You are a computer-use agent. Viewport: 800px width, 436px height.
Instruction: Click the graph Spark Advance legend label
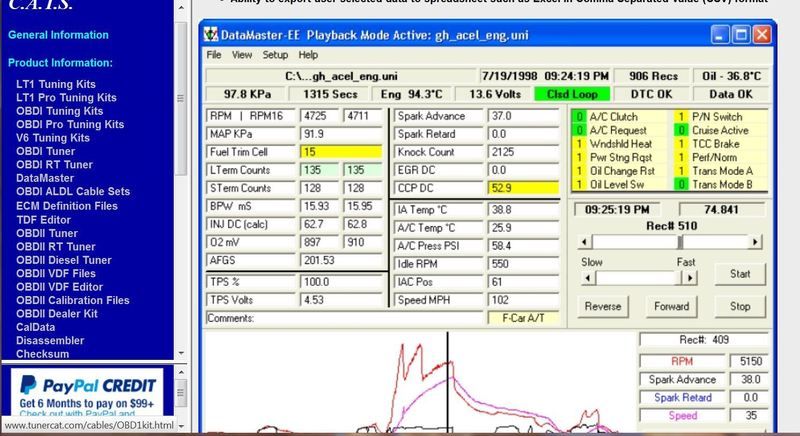pyautogui.click(x=682, y=380)
